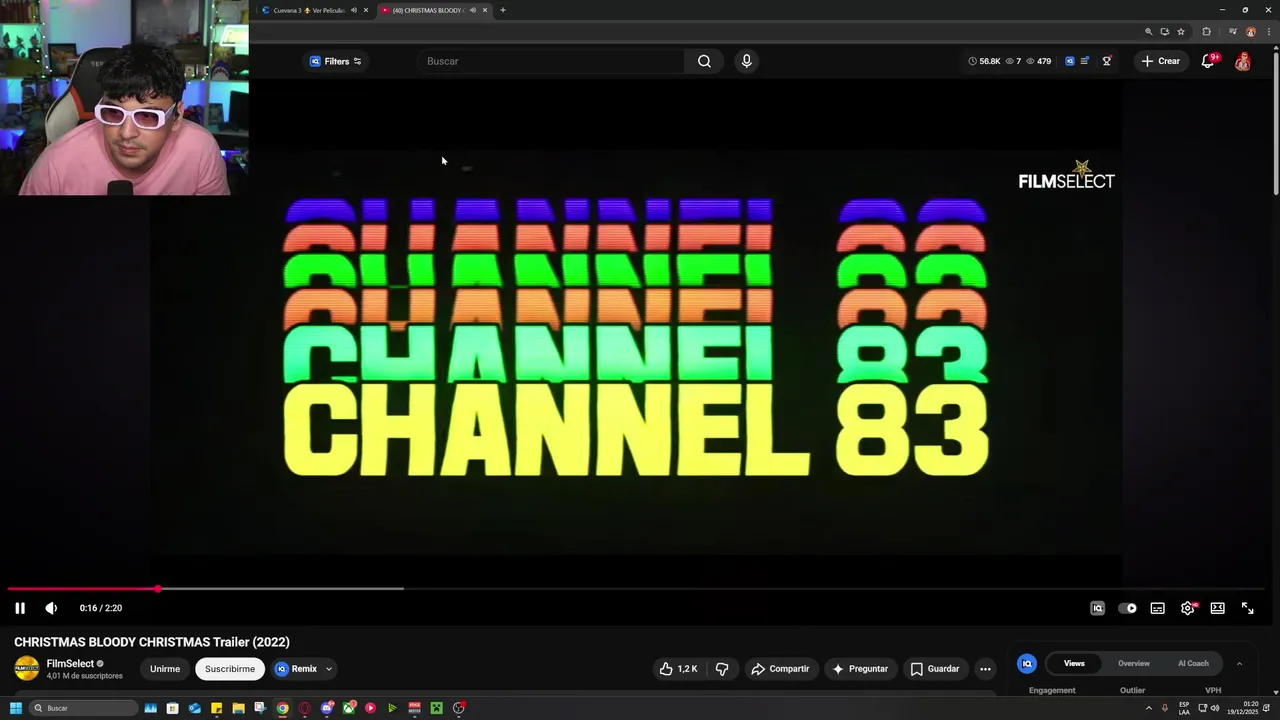This screenshot has height=720, width=1280.
Task: Bookmark this page with star
Action: (1180, 32)
